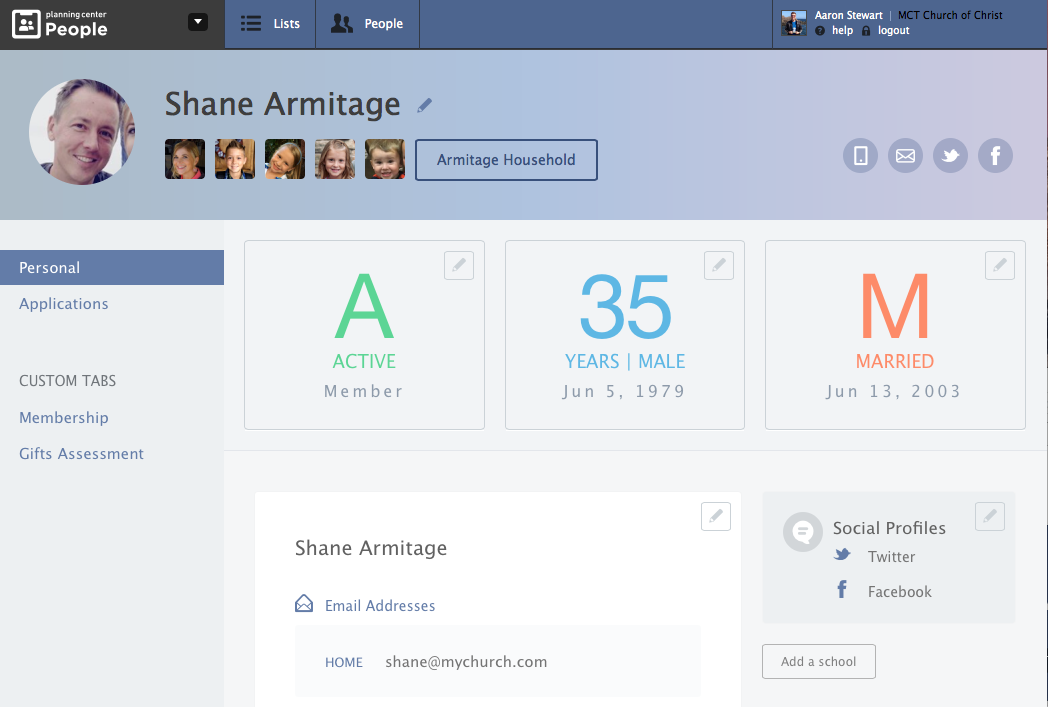The height and width of the screenshot is (707, 1048).
Task: Click the Armitage Household button
Action: click(506, 160)
